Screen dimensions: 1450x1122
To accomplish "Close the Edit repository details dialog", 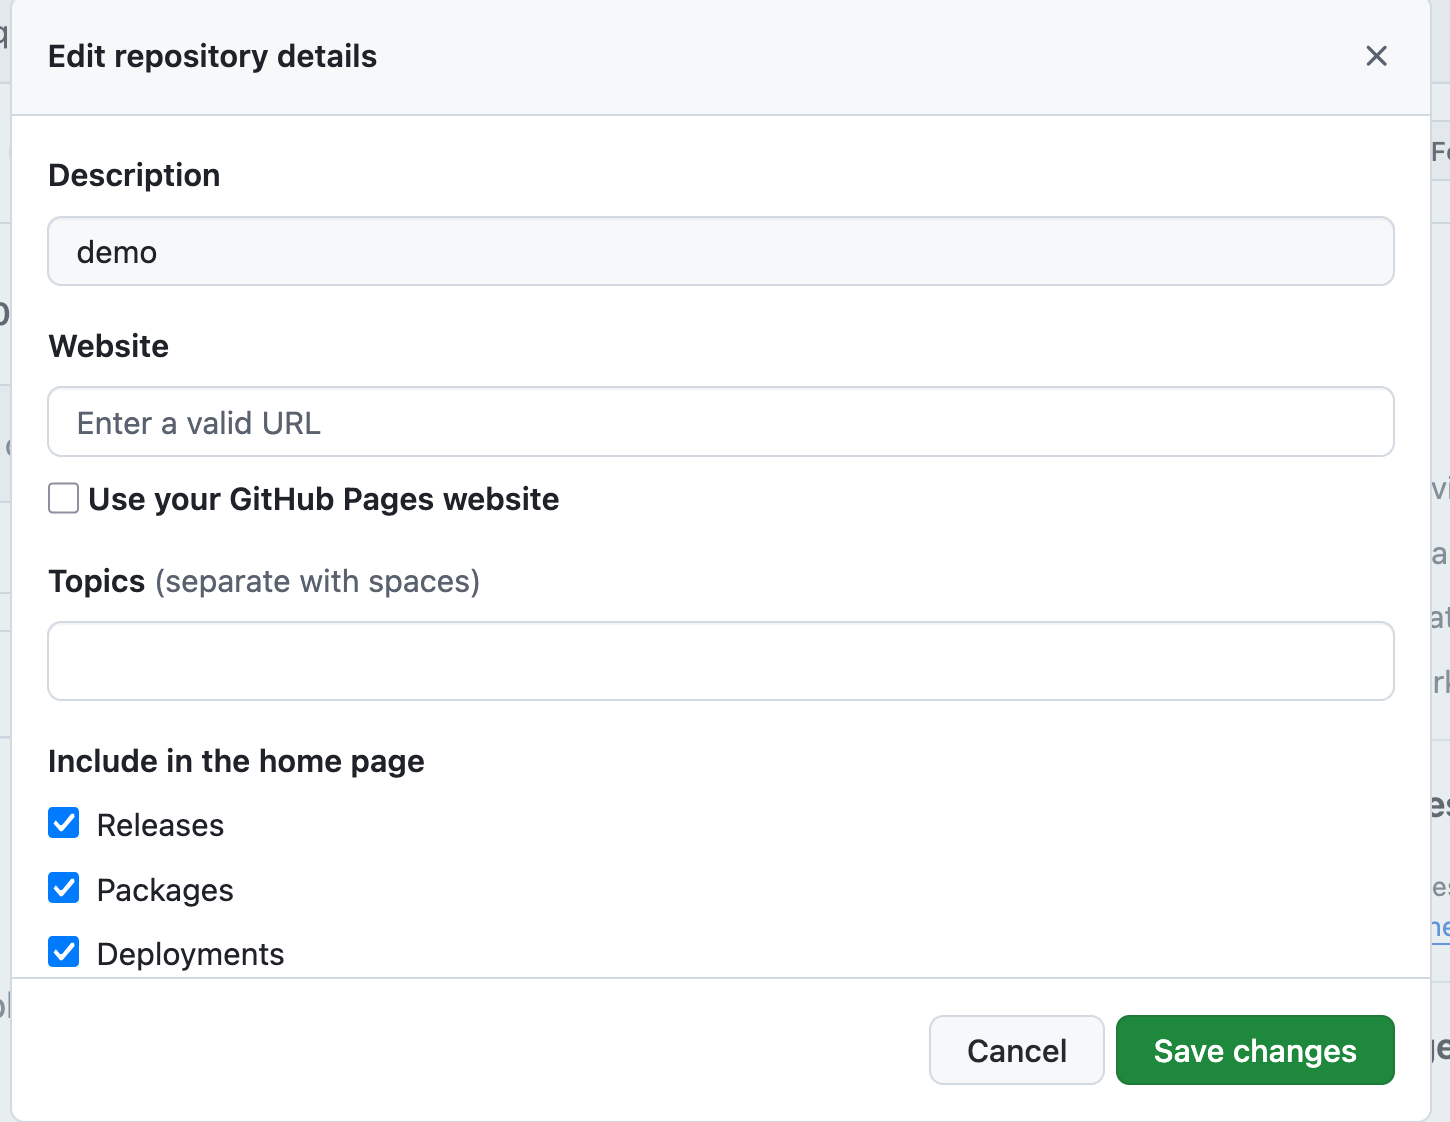I will (x=1376, y=56).
